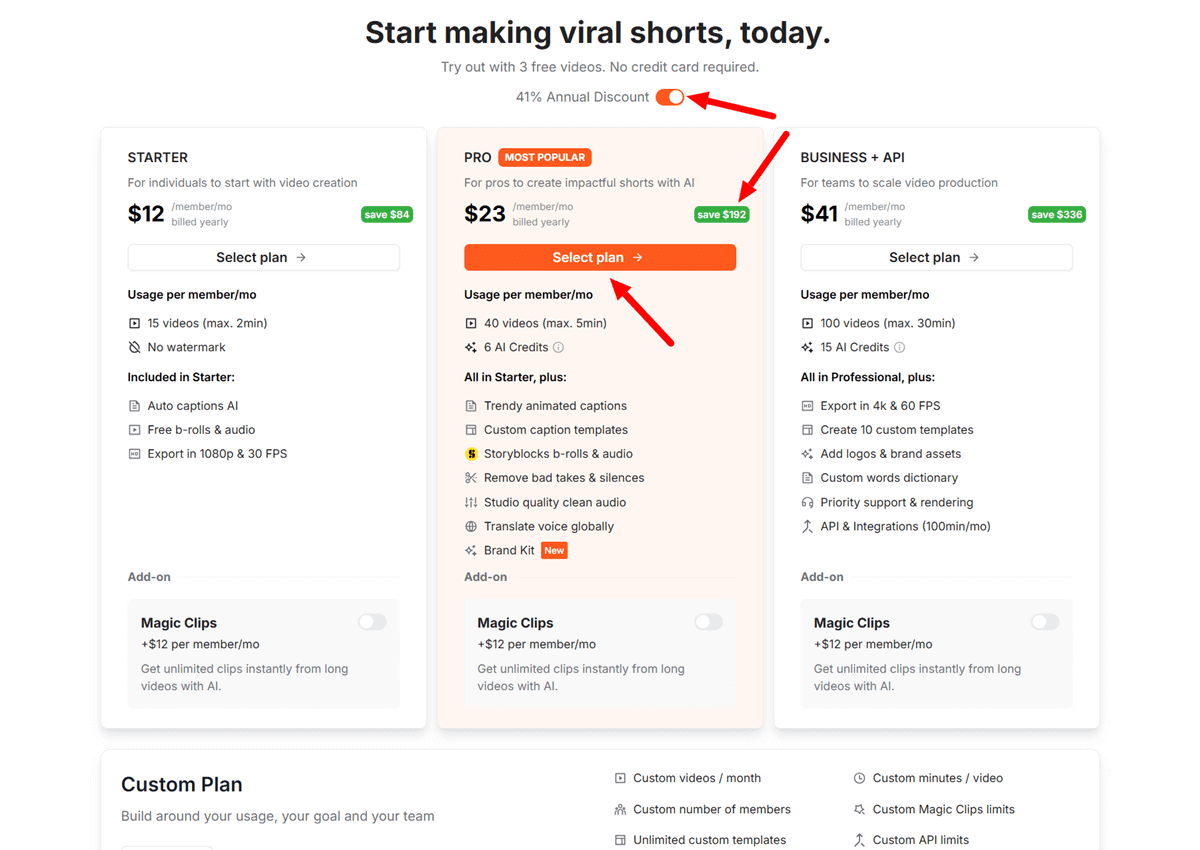Viewport: 1200px width, 850px height.
Task: Choose the Pro plan with orange button
Action: 600,257
